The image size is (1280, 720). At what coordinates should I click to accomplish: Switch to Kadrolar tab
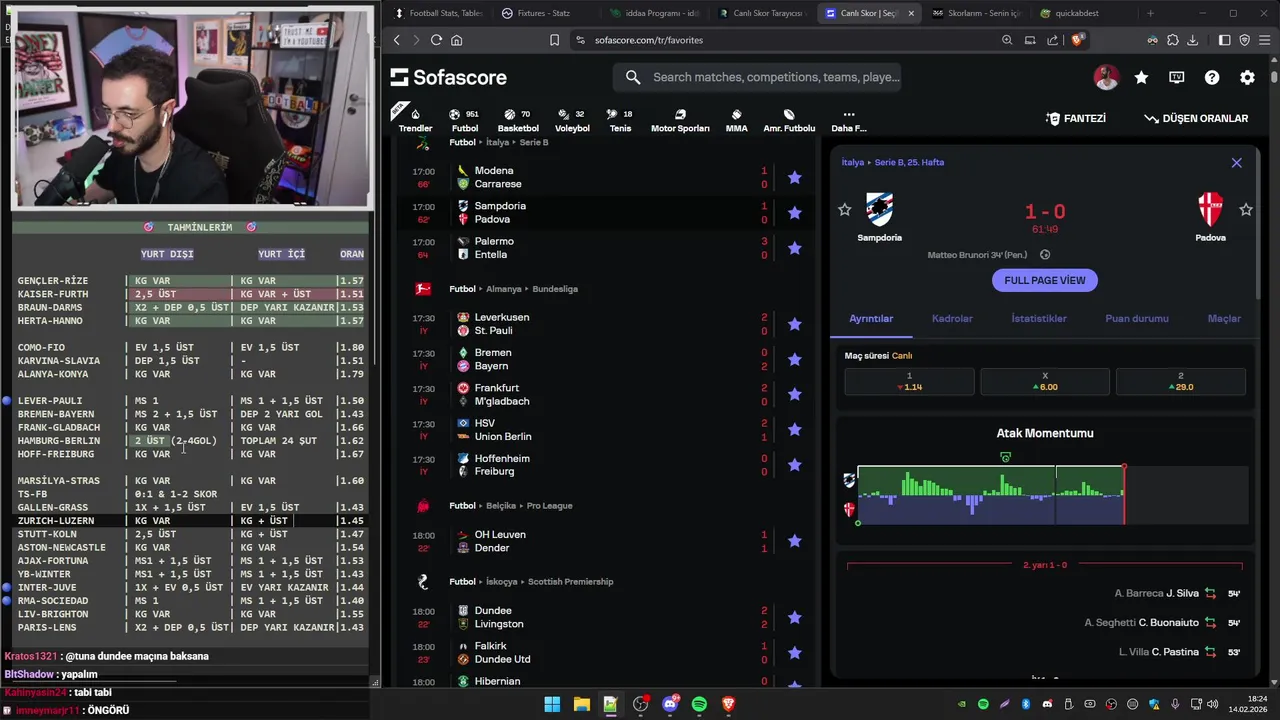pos(952,318)
